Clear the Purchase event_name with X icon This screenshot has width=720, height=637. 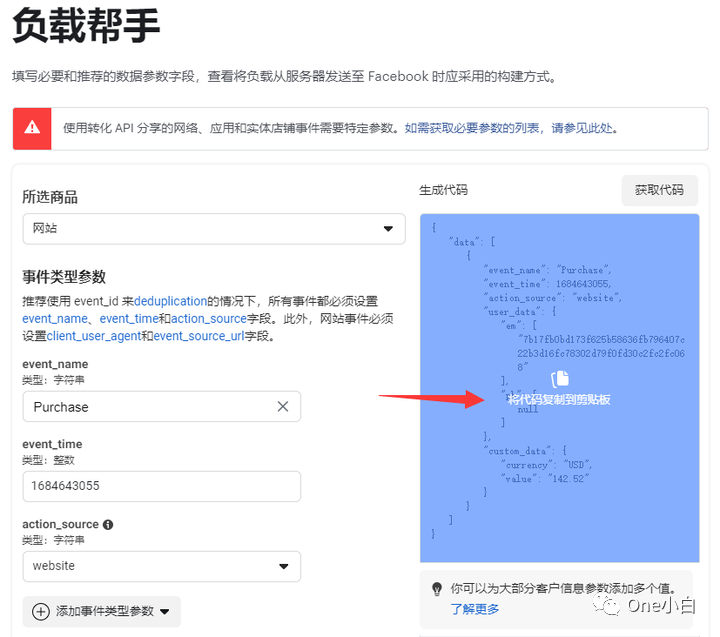283,406
